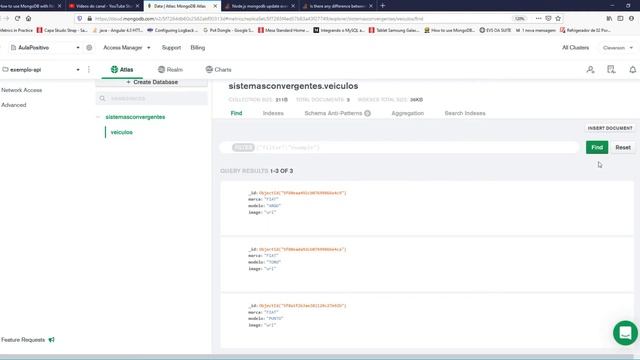The image size is (640, 360).
Task: Open Firefox account icon in toolbar
Action: point(631,18)
